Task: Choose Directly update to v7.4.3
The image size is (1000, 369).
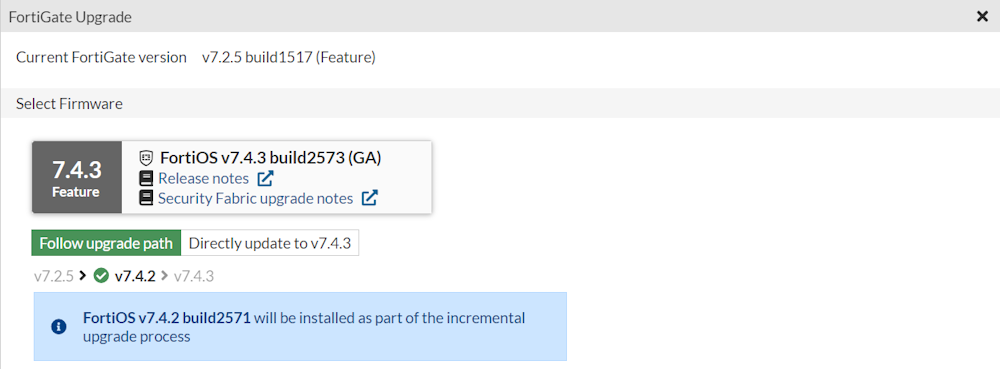Action: click(x=270, y=243)
